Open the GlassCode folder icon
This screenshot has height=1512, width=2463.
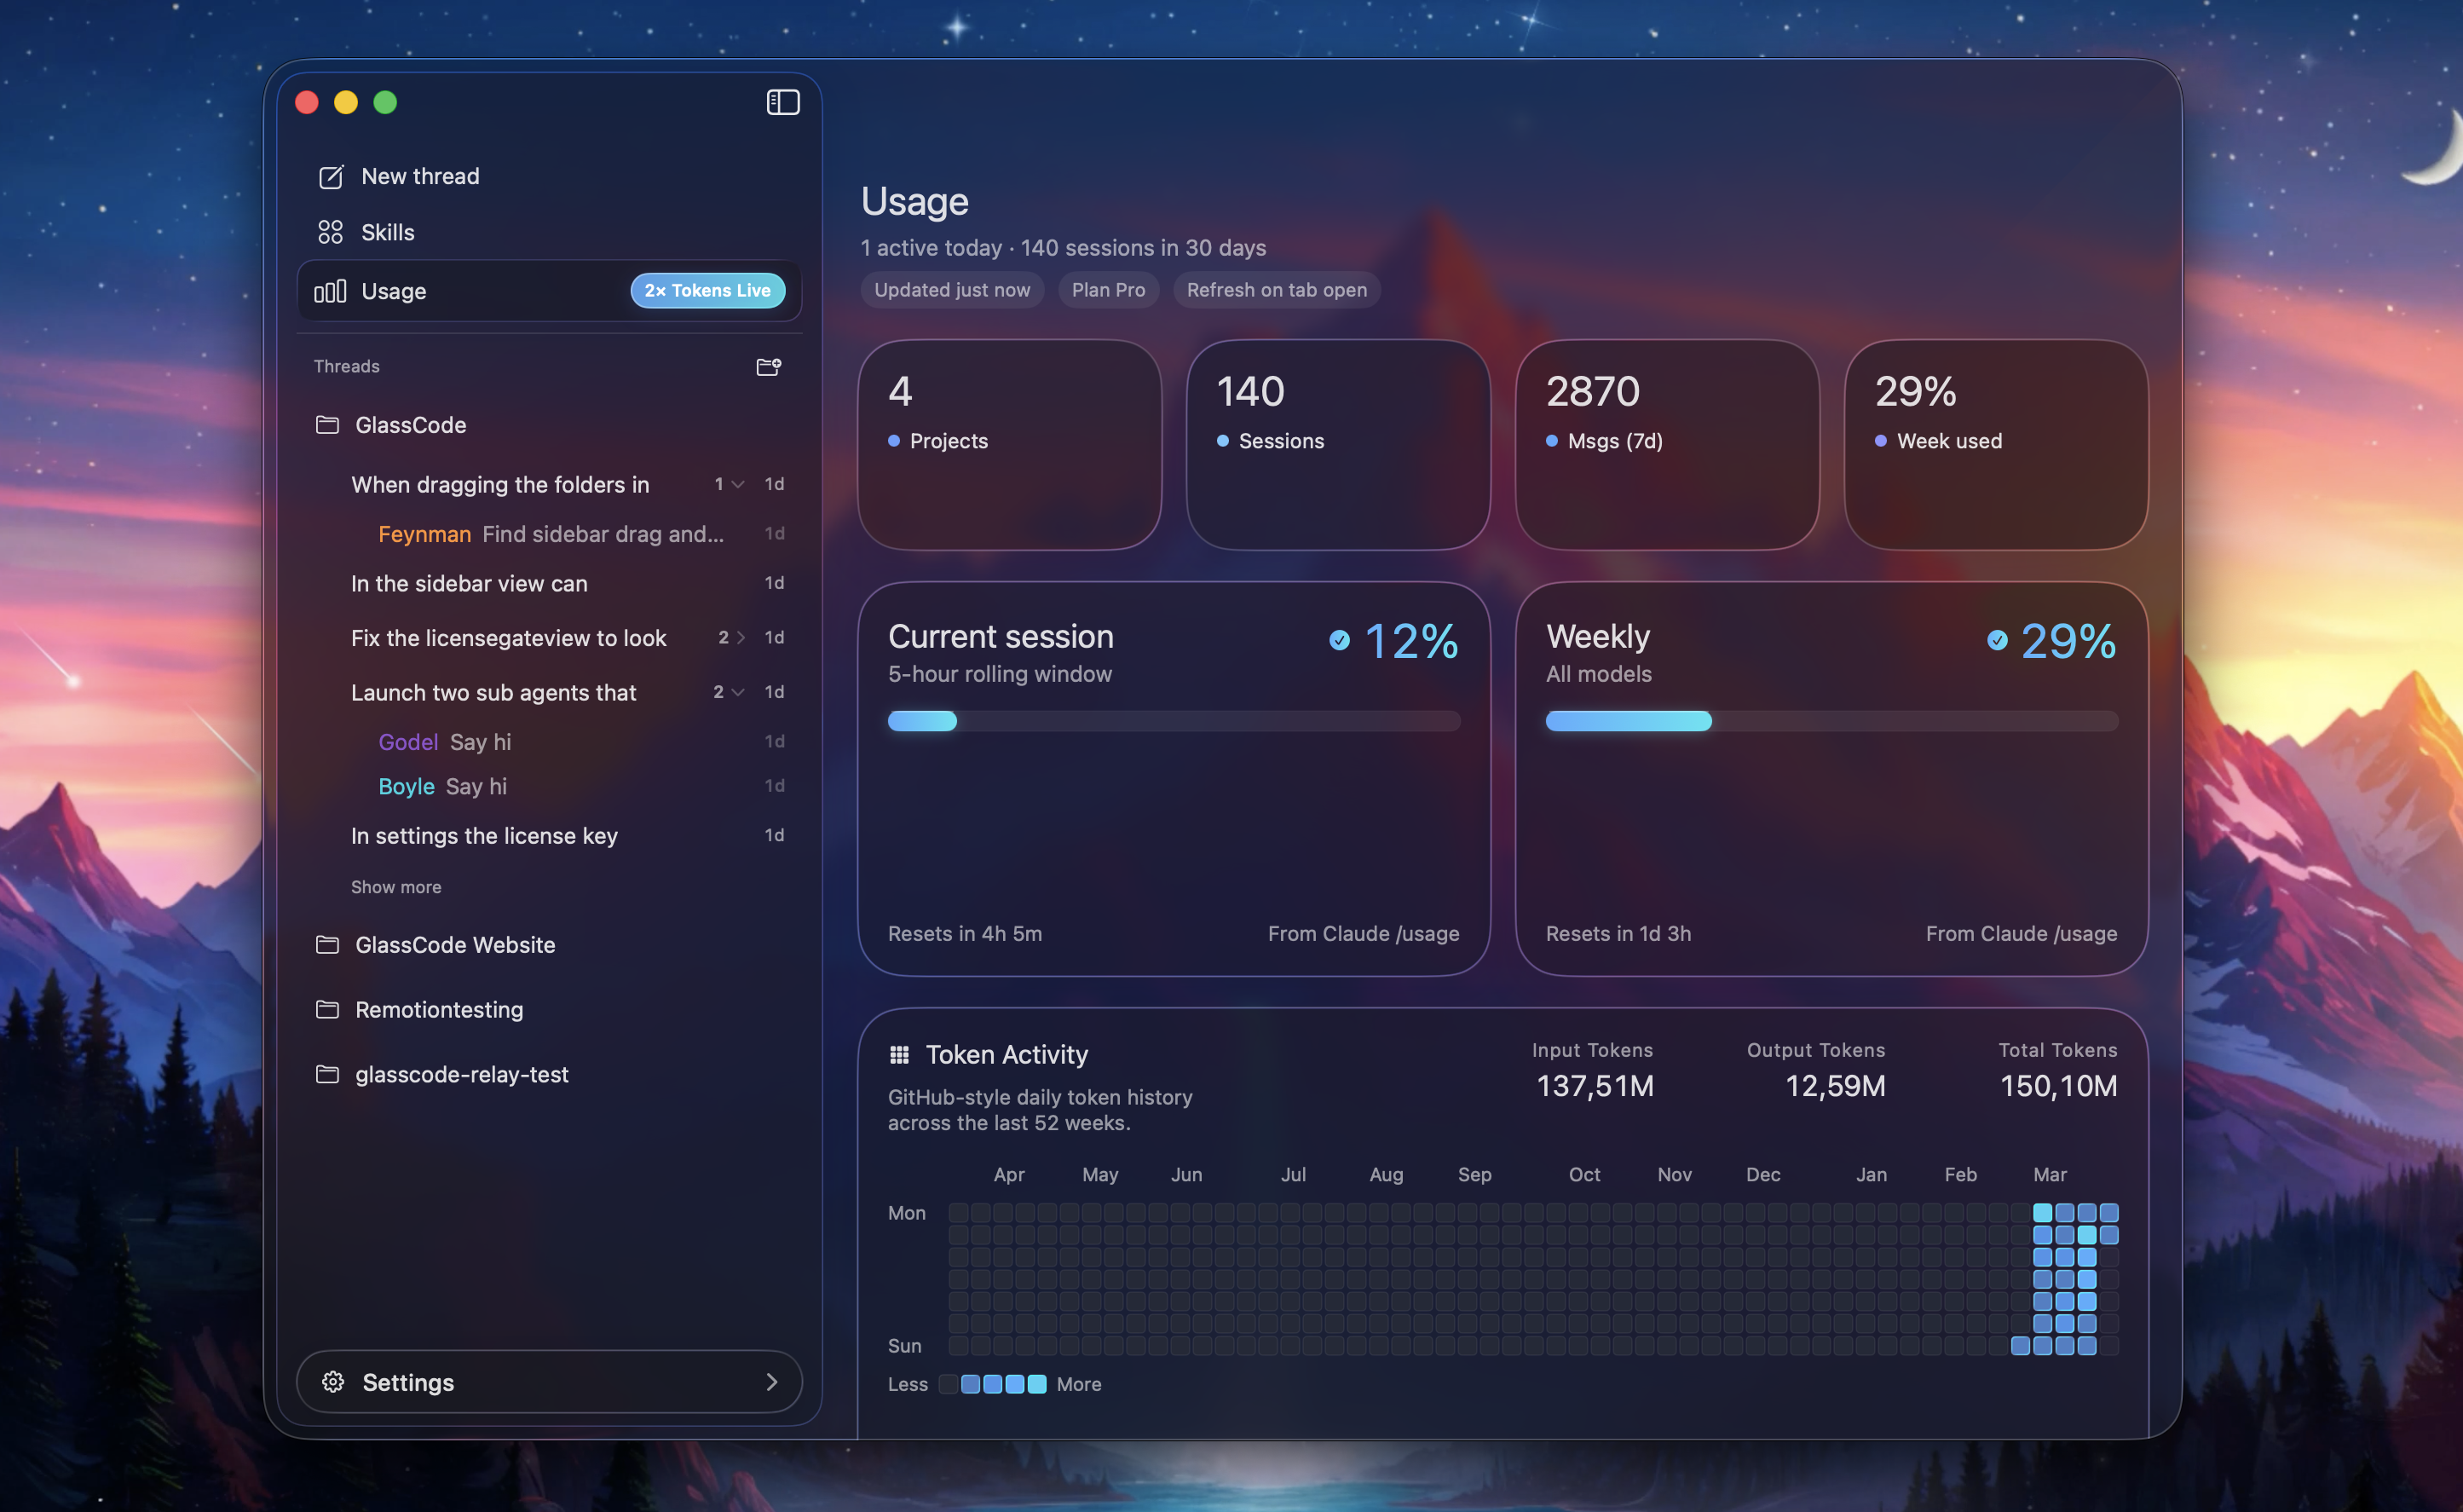[x=327, y=424]
